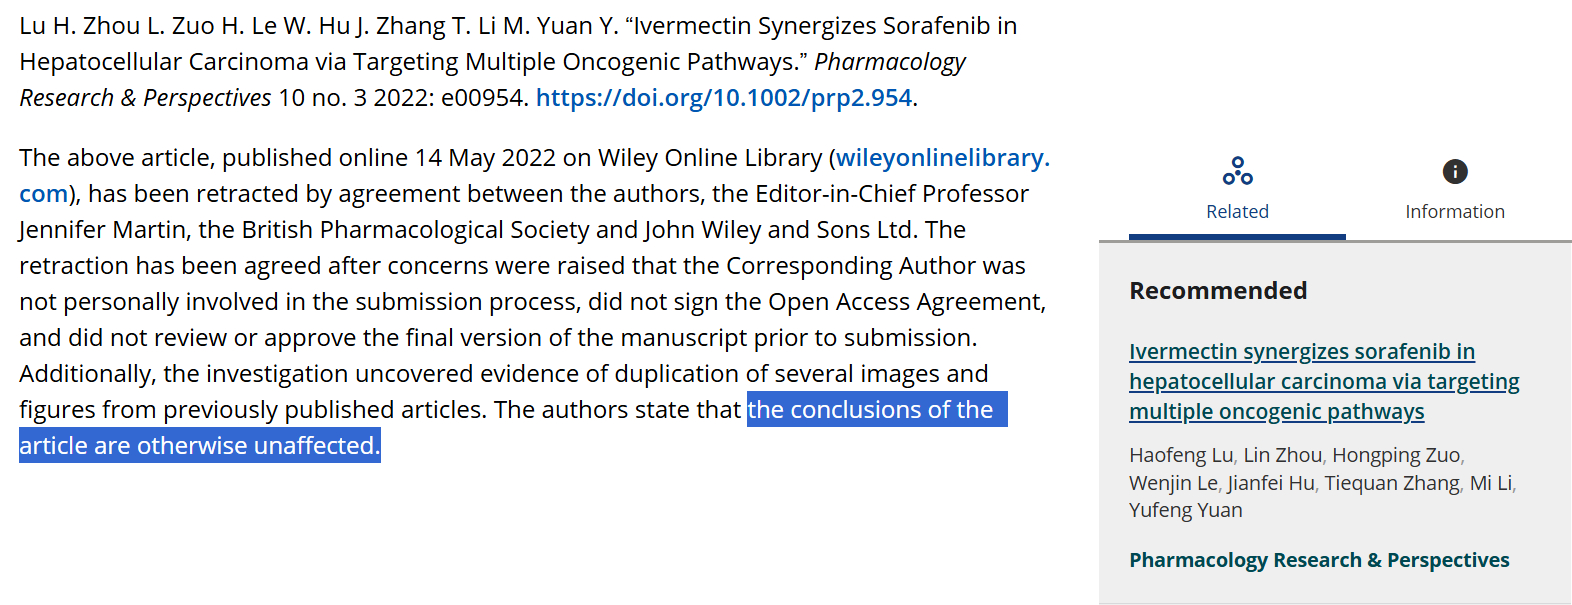Click the Information 'i' circle icon
This screenshot has height=605, width=1572.
click(x=1455, y=172)
